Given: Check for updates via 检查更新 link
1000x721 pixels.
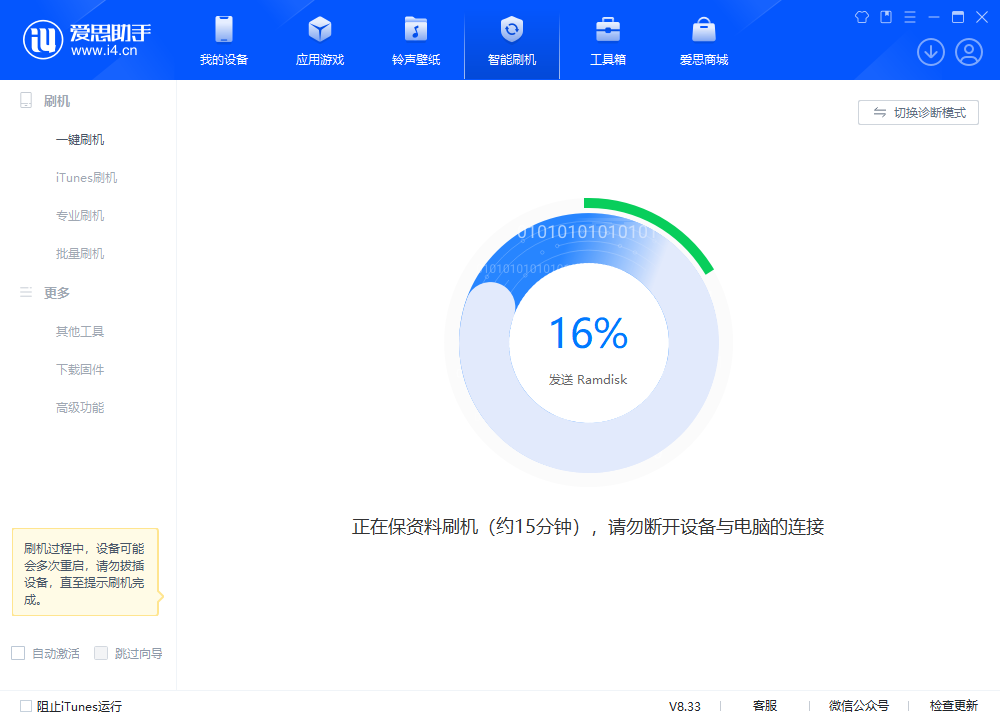Looking at the screenshot, I should (953, 706).
